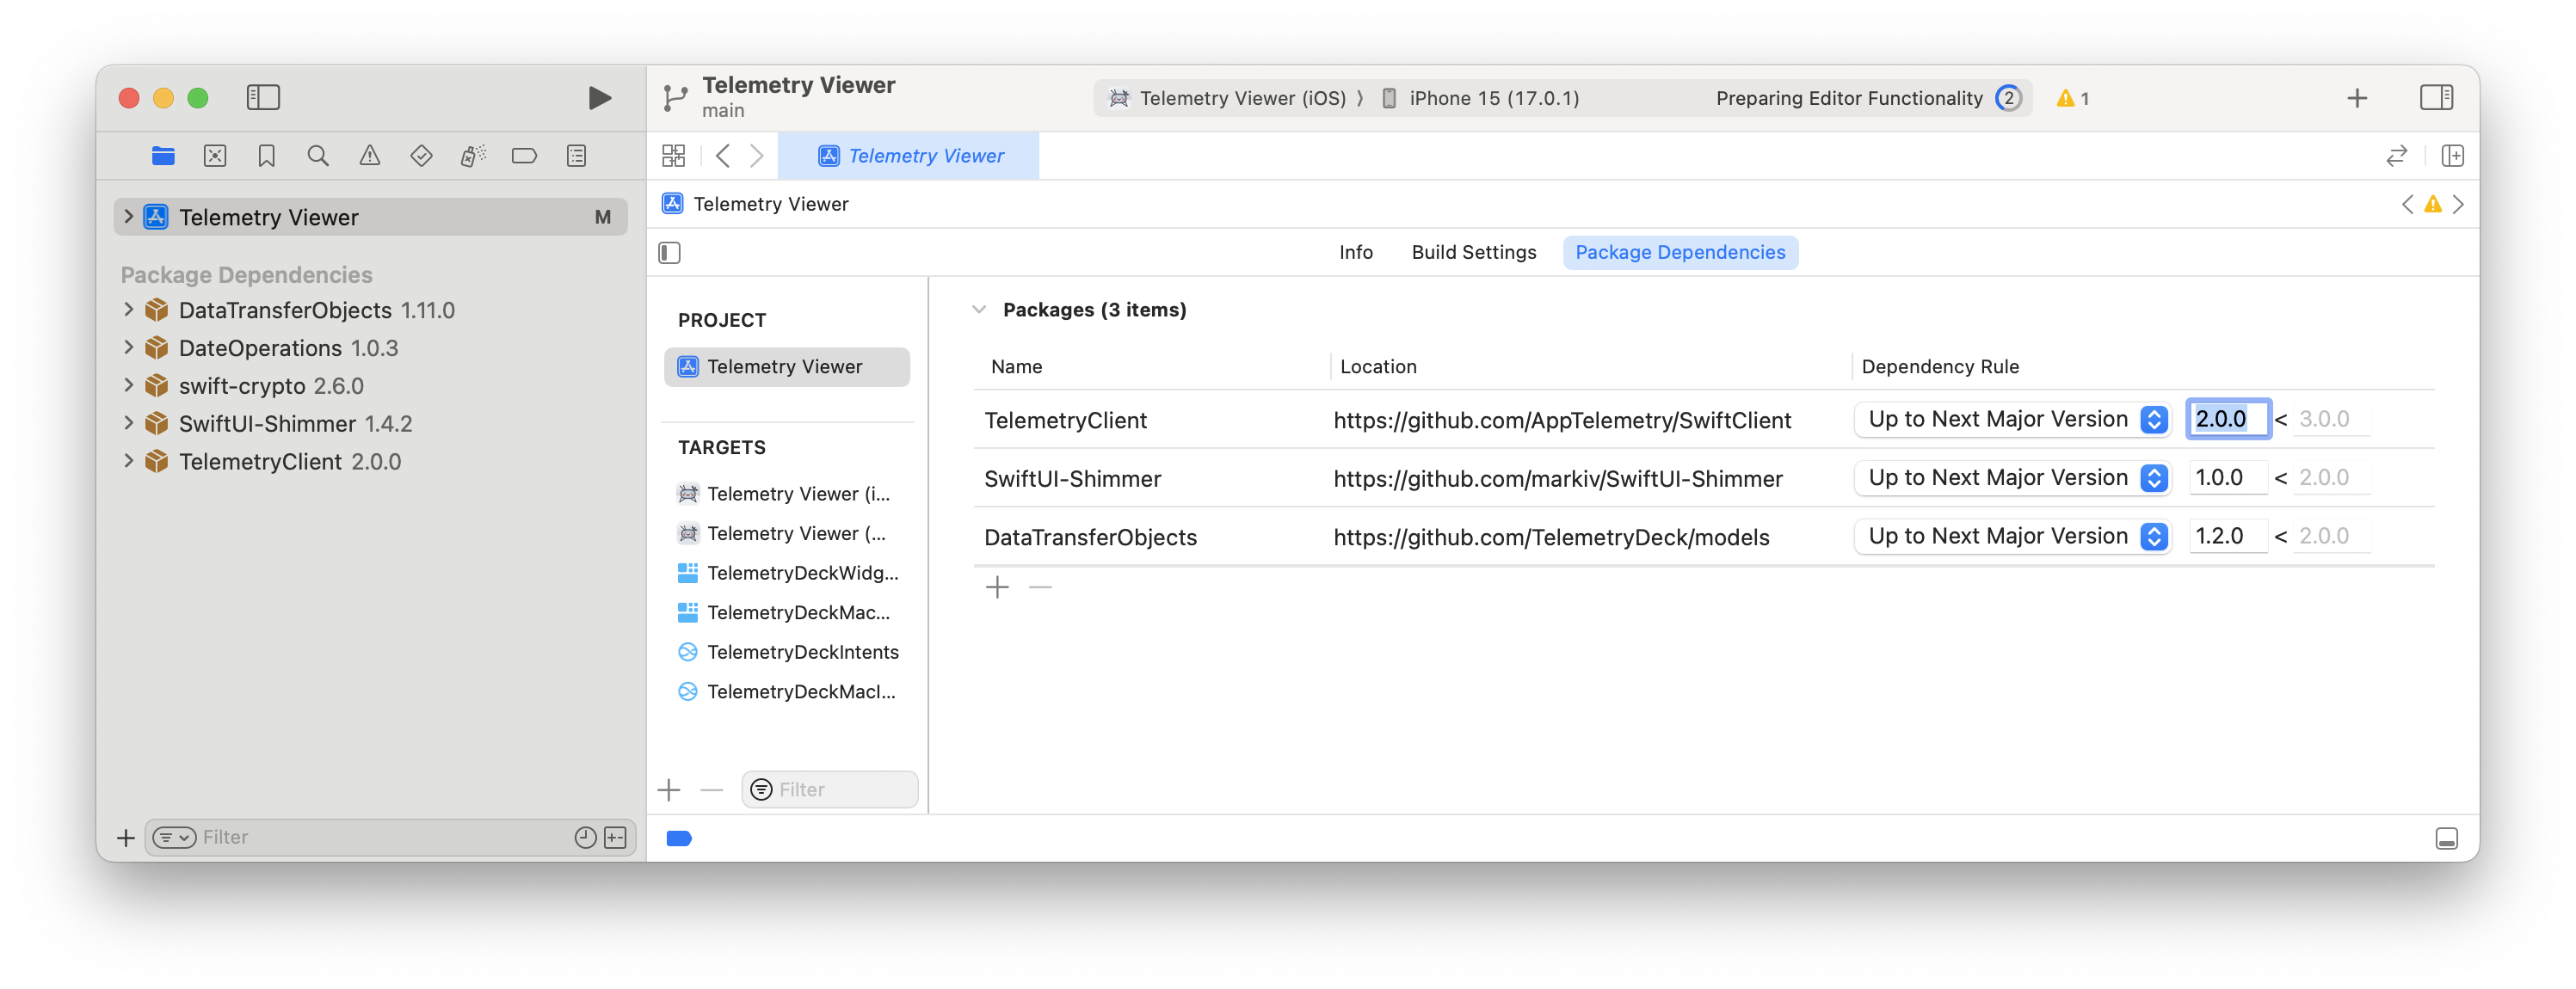
Task: Open the Test navigator
Action: point(421,156)
